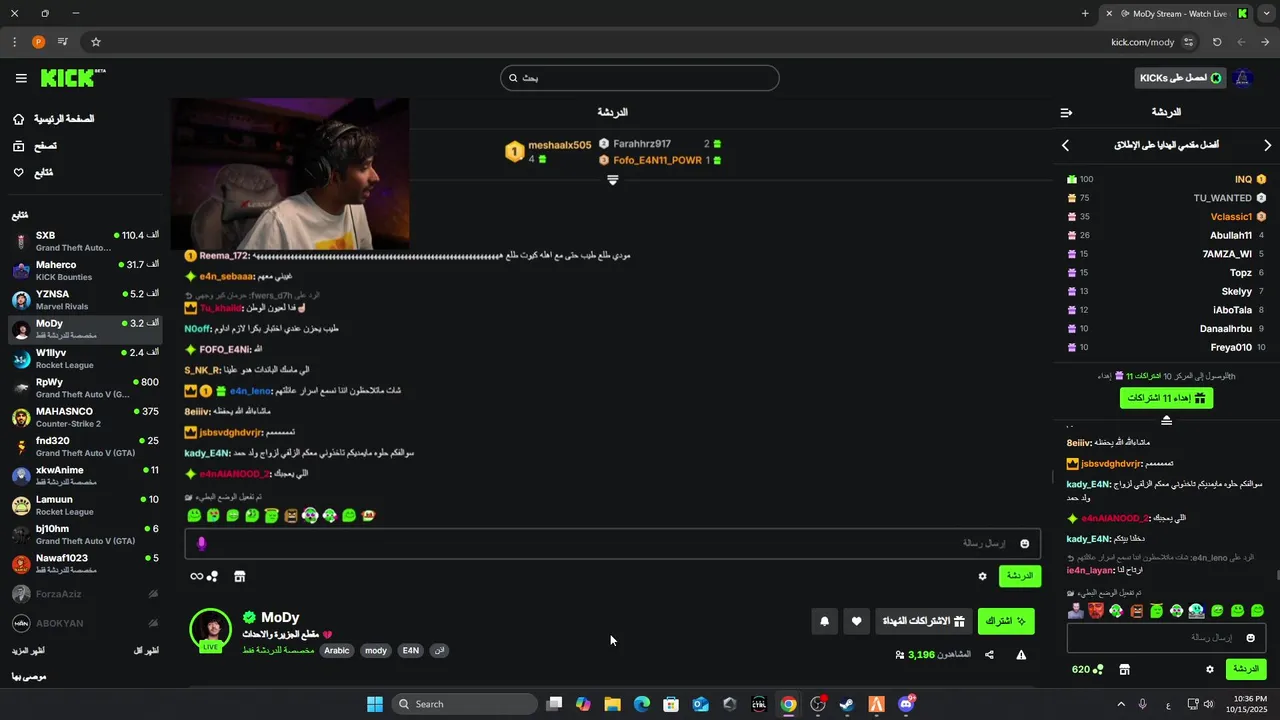Click the Subscribe (اشتراك) button
The image size is (1280, 720).
point(1005,621)
